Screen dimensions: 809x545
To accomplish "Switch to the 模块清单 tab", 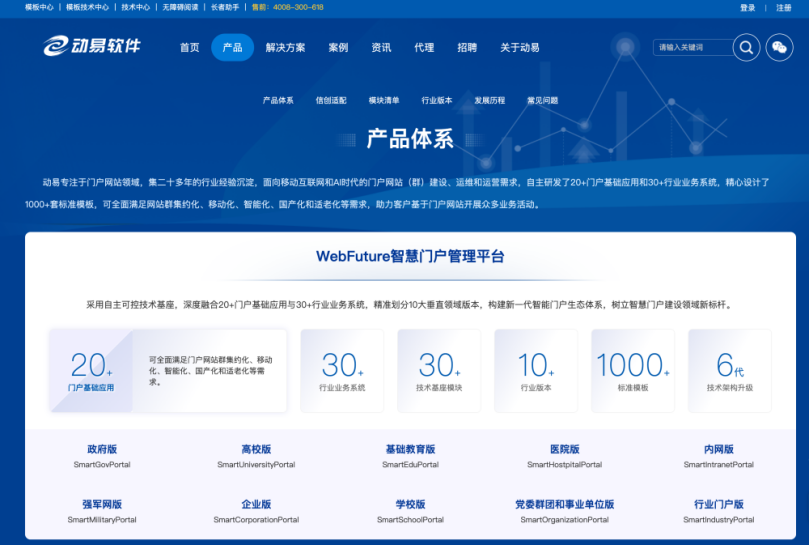I will 384,100.
